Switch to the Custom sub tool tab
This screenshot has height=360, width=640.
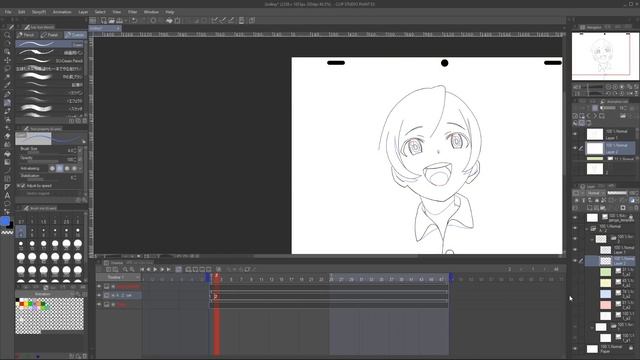pyautogui.click(x=75, y=35)
